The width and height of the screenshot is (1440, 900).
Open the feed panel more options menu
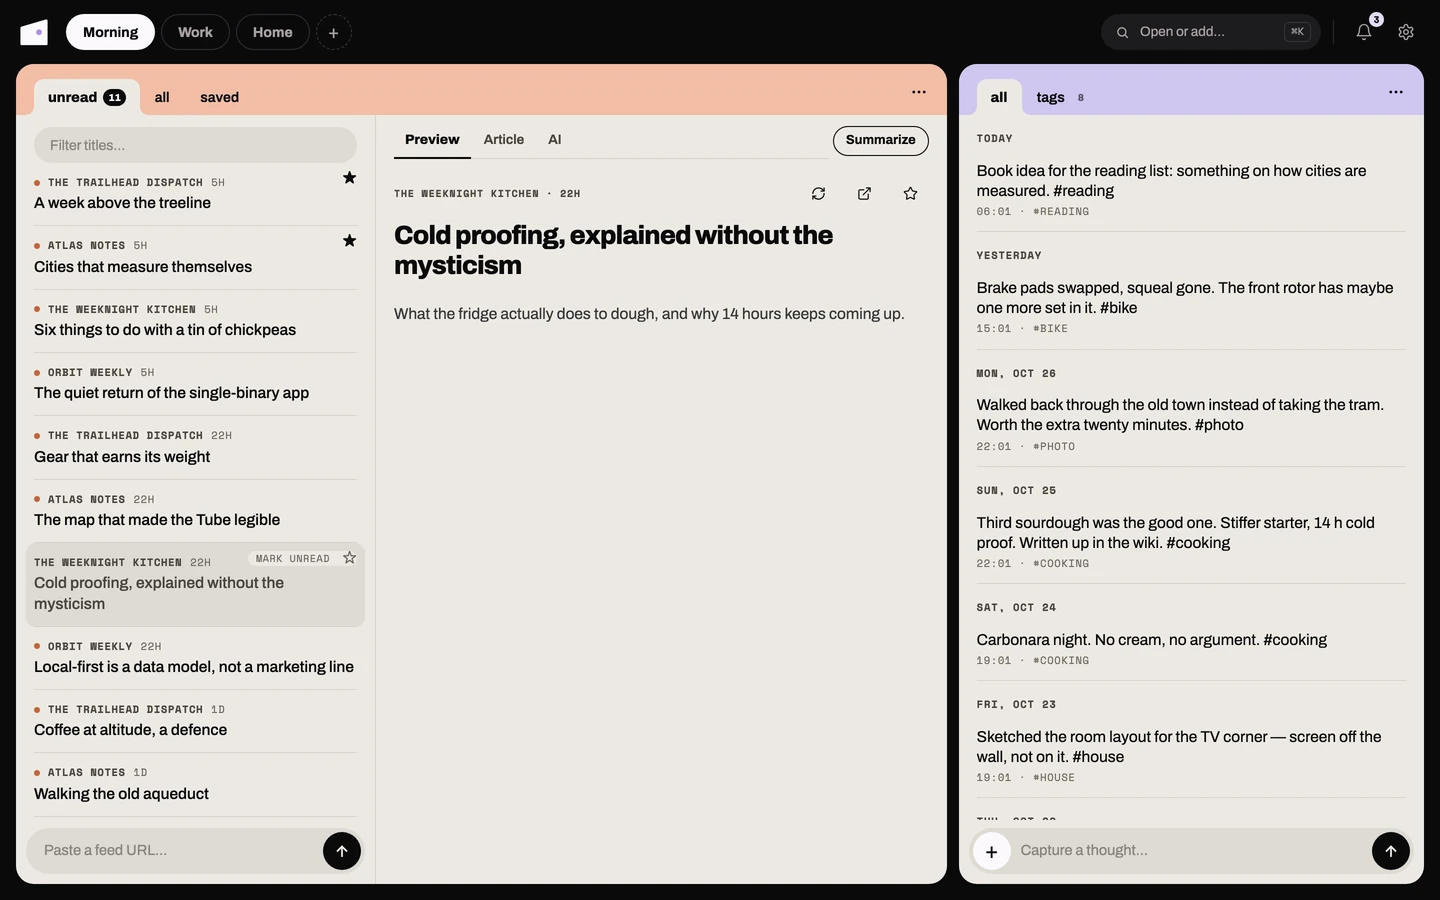919,92
